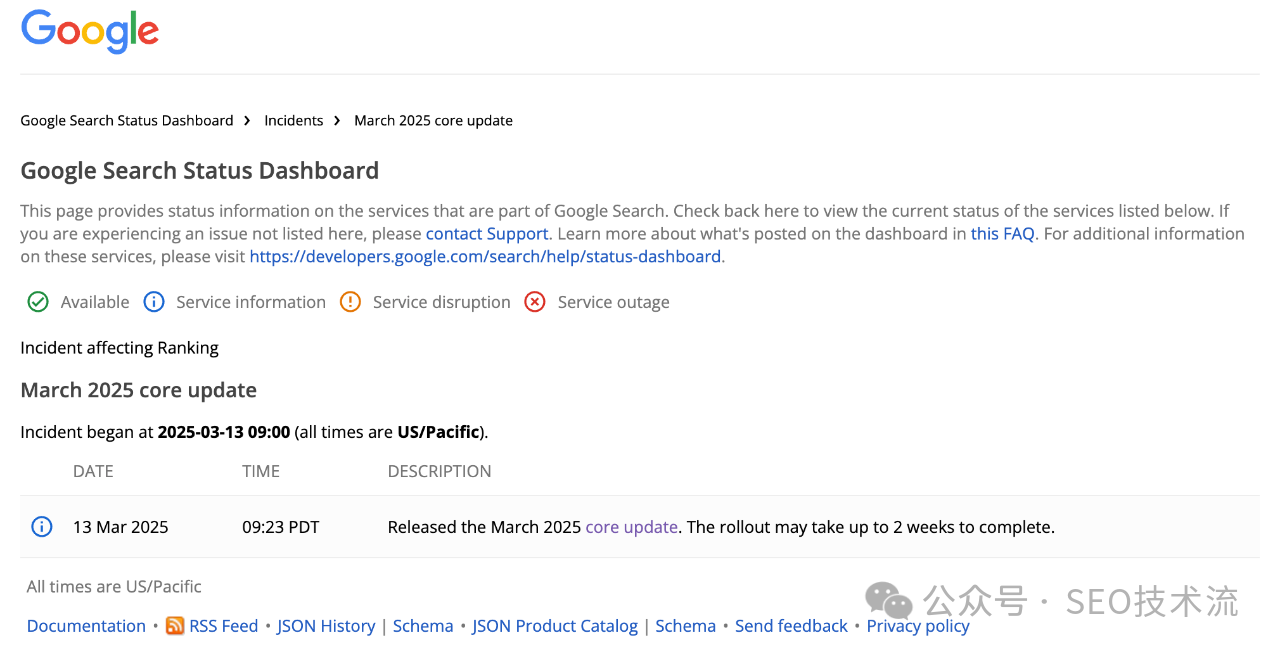
Task: Select the Incidents breadcrumb item
Action: [x=293, y=120]
